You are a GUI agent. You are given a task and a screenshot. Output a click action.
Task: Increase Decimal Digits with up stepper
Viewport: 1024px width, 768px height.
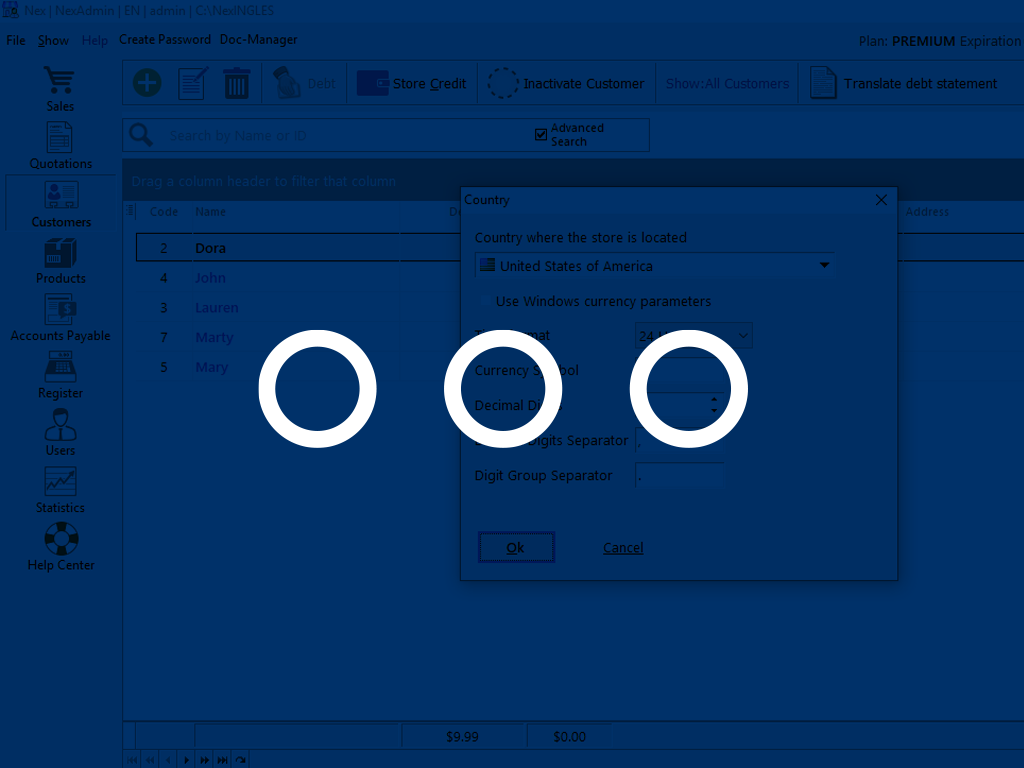point(713,398)
